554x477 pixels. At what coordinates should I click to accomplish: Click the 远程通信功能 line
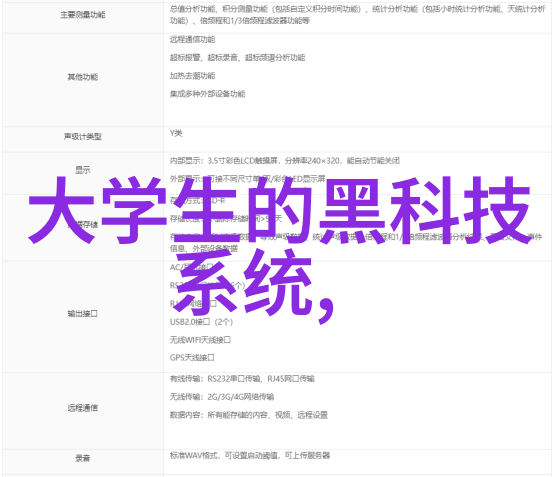(192, 39)
